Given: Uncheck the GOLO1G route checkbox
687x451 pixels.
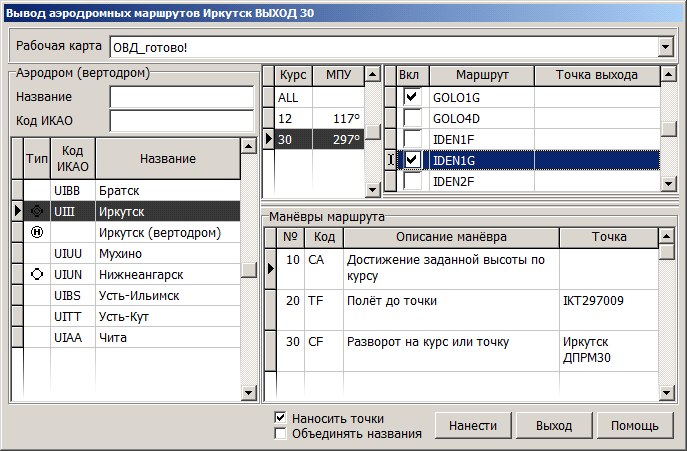Looking at the screenshot, I should [411, 97].
